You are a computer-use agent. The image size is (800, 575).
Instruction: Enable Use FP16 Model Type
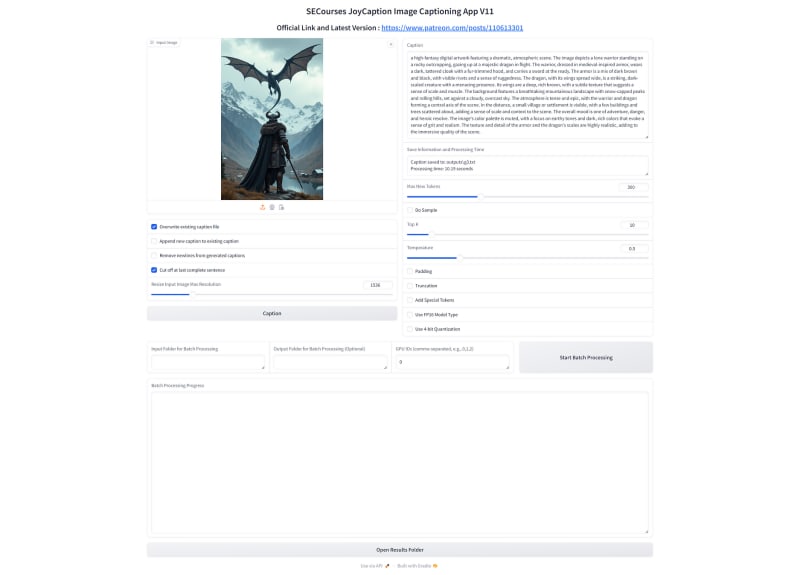tap(410, 315)
